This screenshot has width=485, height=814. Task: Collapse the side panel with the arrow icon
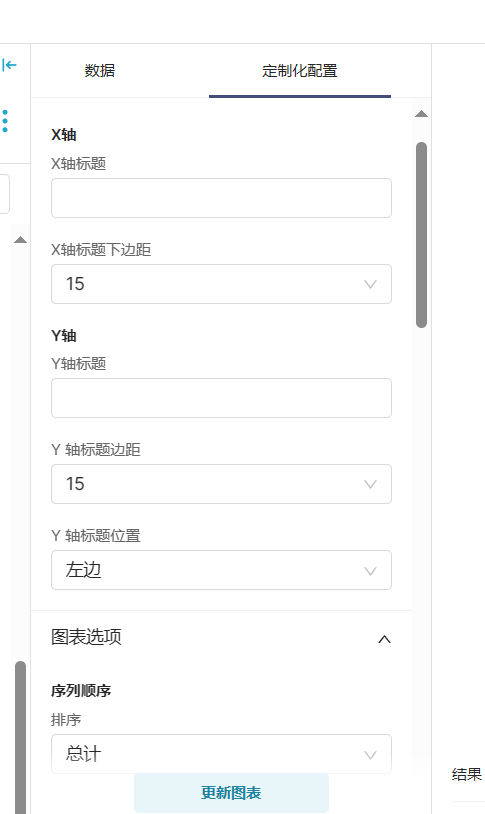click(x=9, y=65)
